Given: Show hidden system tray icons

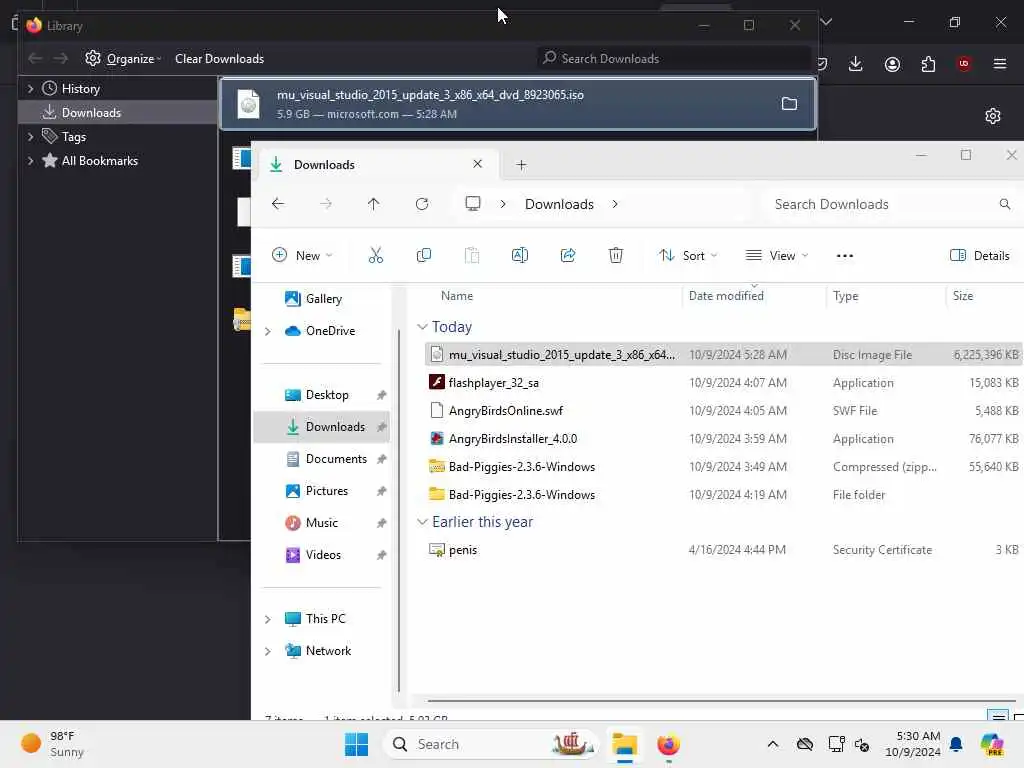Looking at the screenshot, I should pos(773,744).
